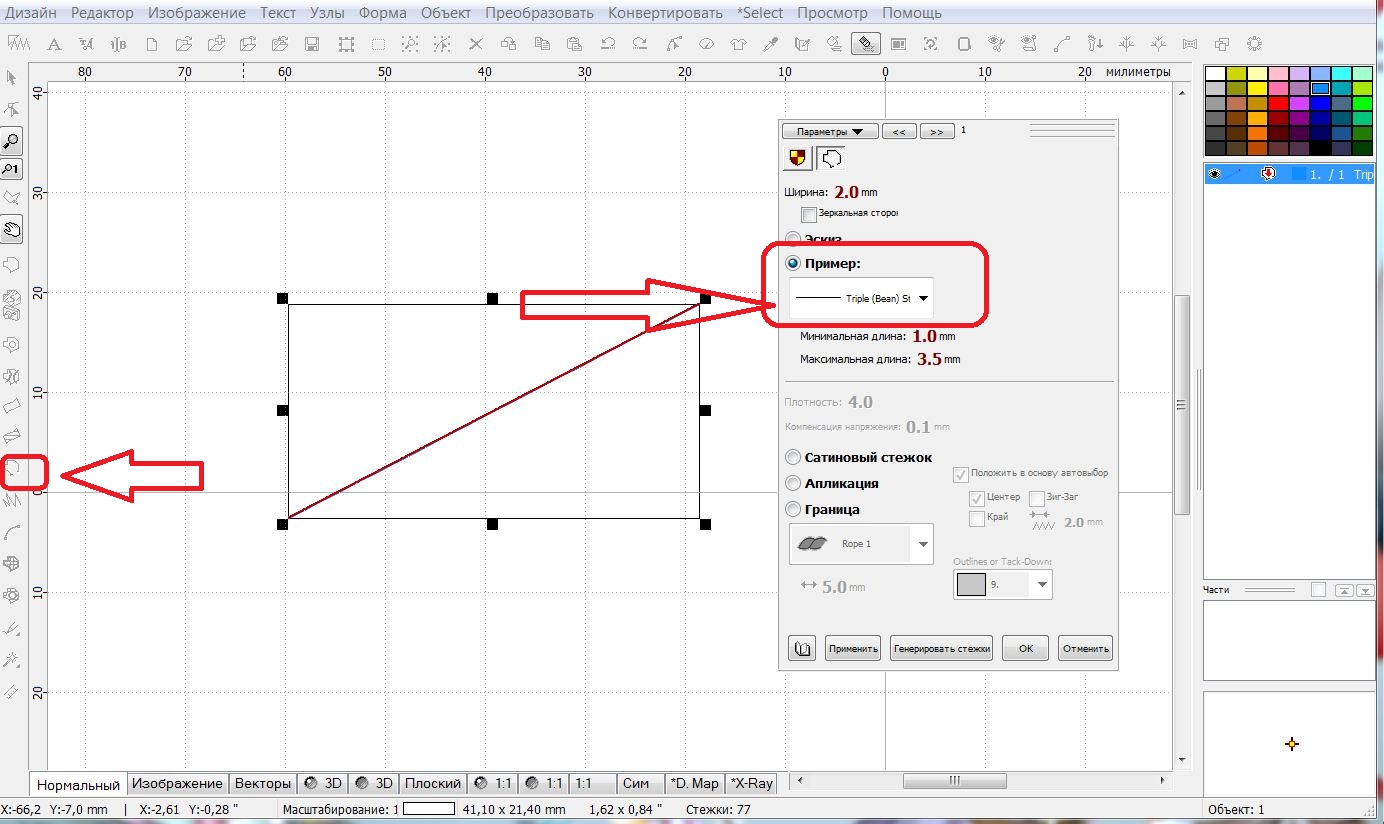Click the shield color tab icon in parameters panel
The width and height of the screenshot is (1384, 824).
click(798, 158)
